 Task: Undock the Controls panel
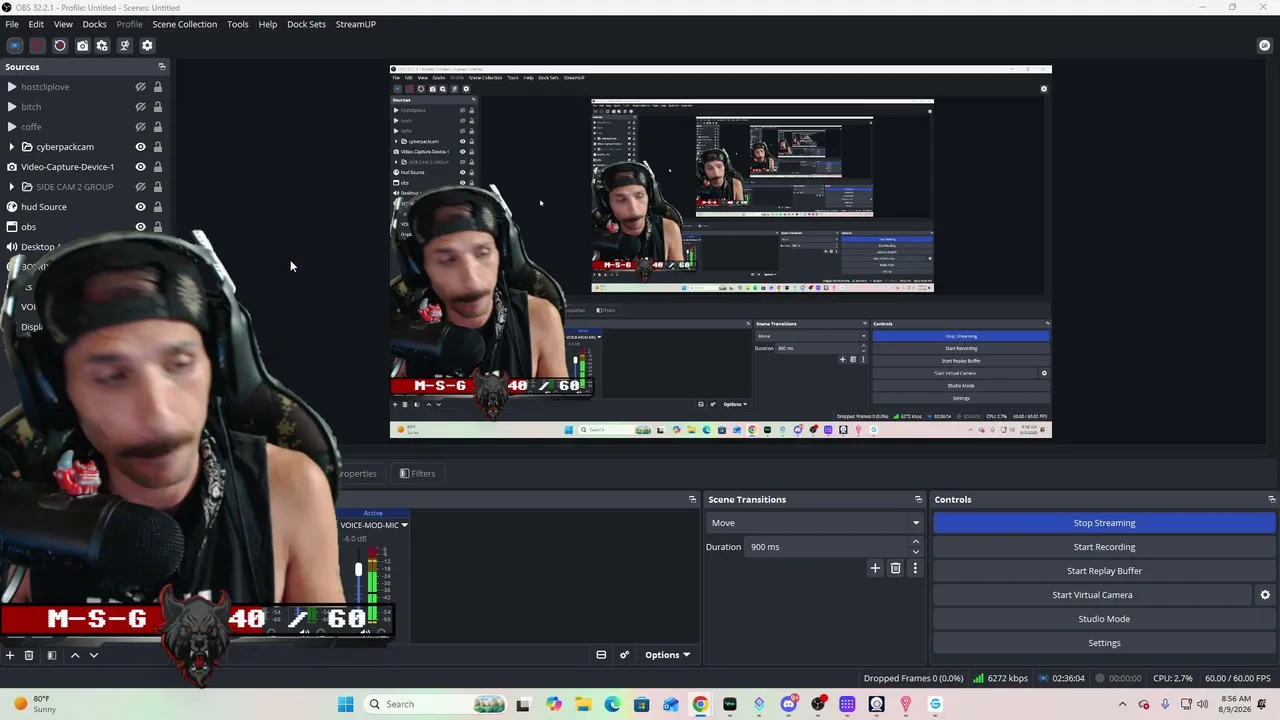1271,499
